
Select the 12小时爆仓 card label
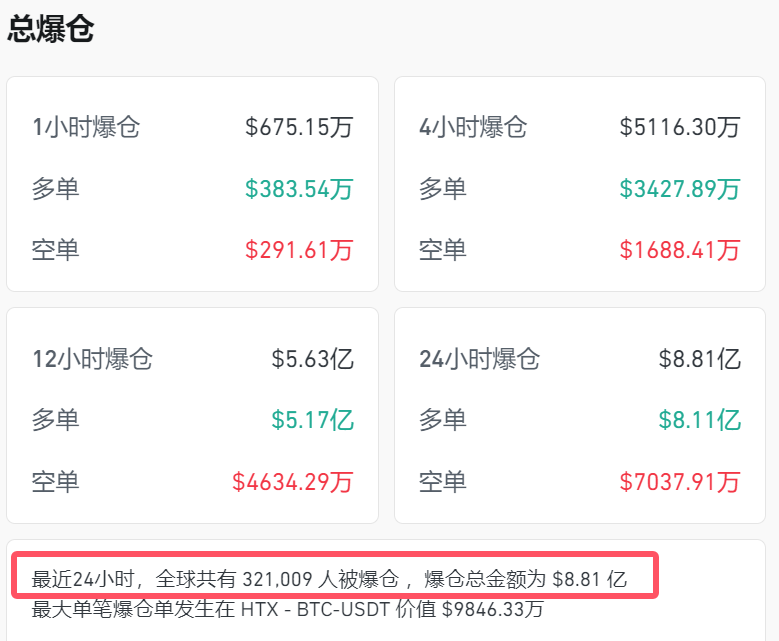[92, 359]
